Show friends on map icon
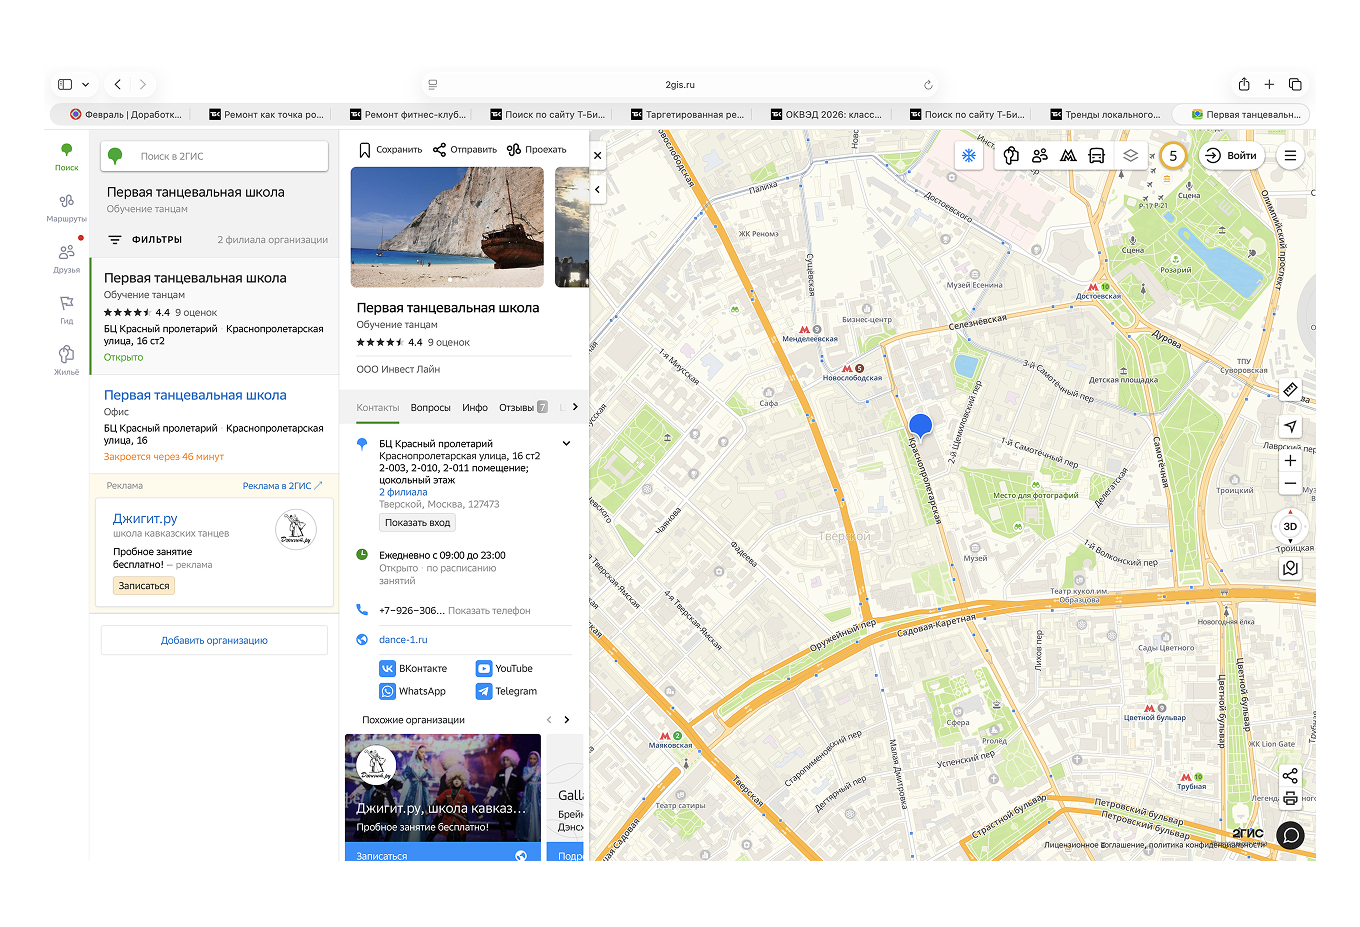Image resolution: width=1360 pixels, height=927 pixels. point(1040,155)
